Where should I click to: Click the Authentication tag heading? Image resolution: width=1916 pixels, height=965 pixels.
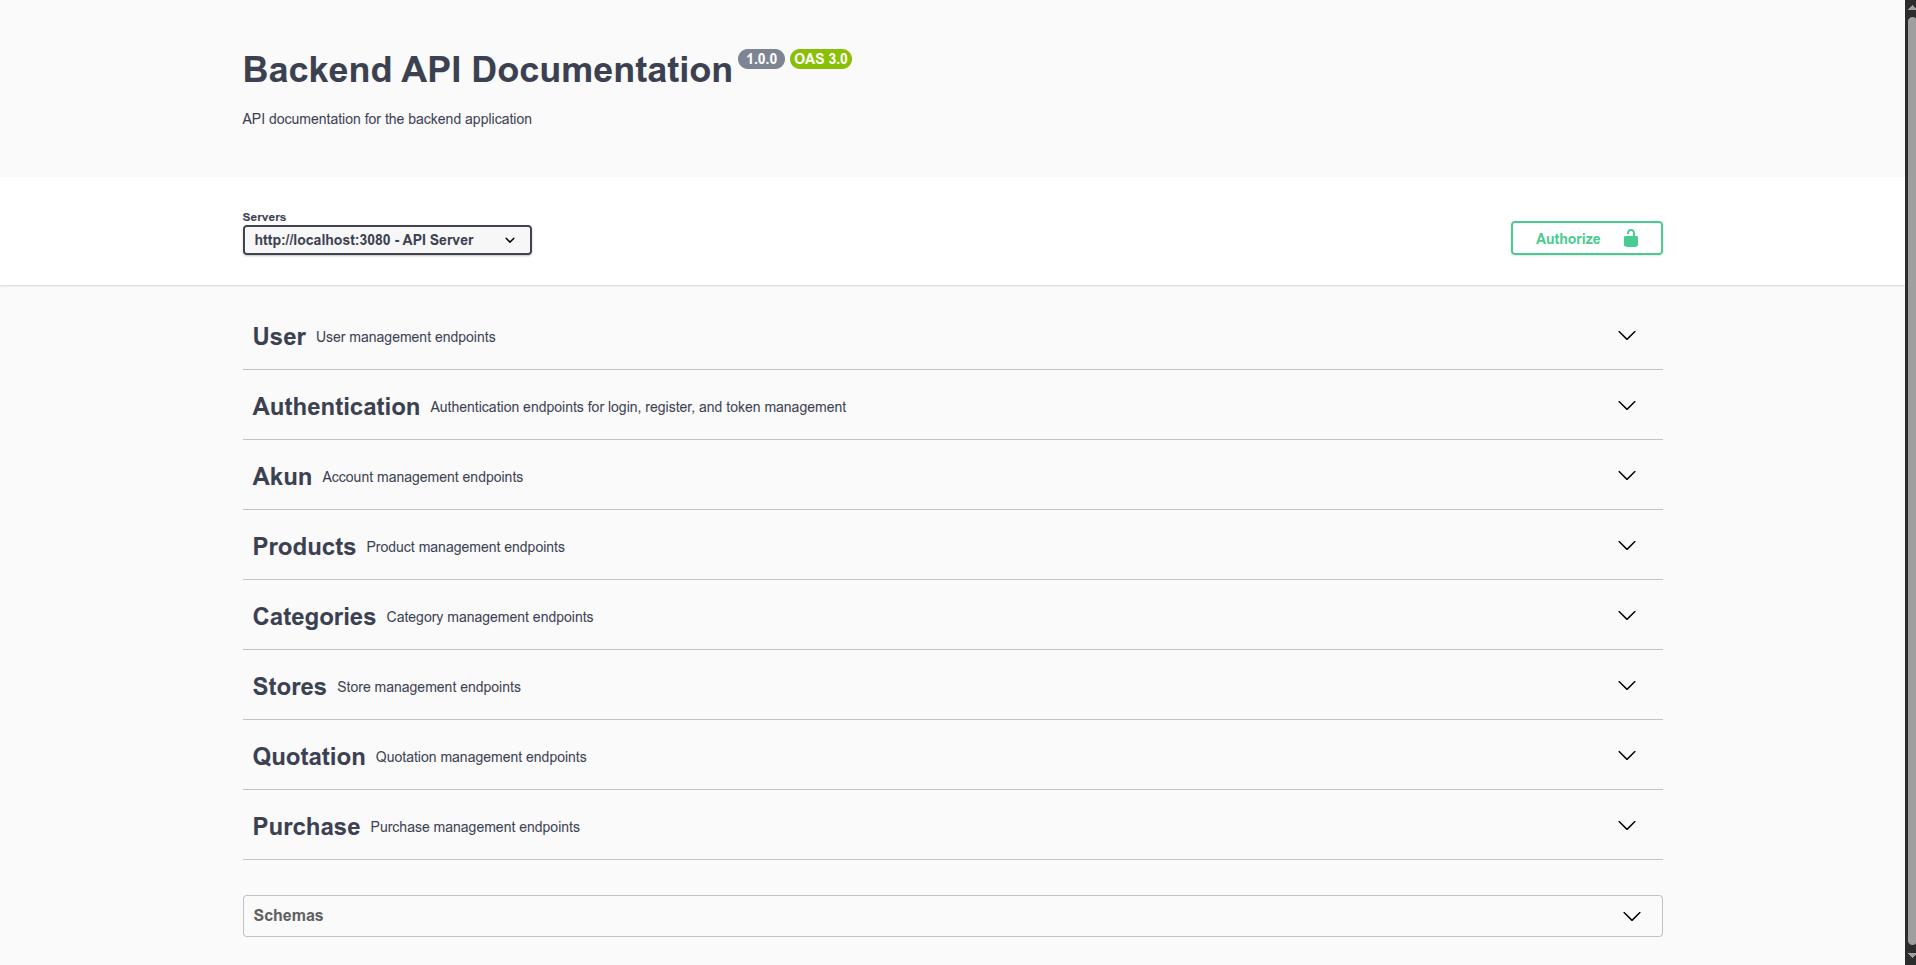[336, 407]
